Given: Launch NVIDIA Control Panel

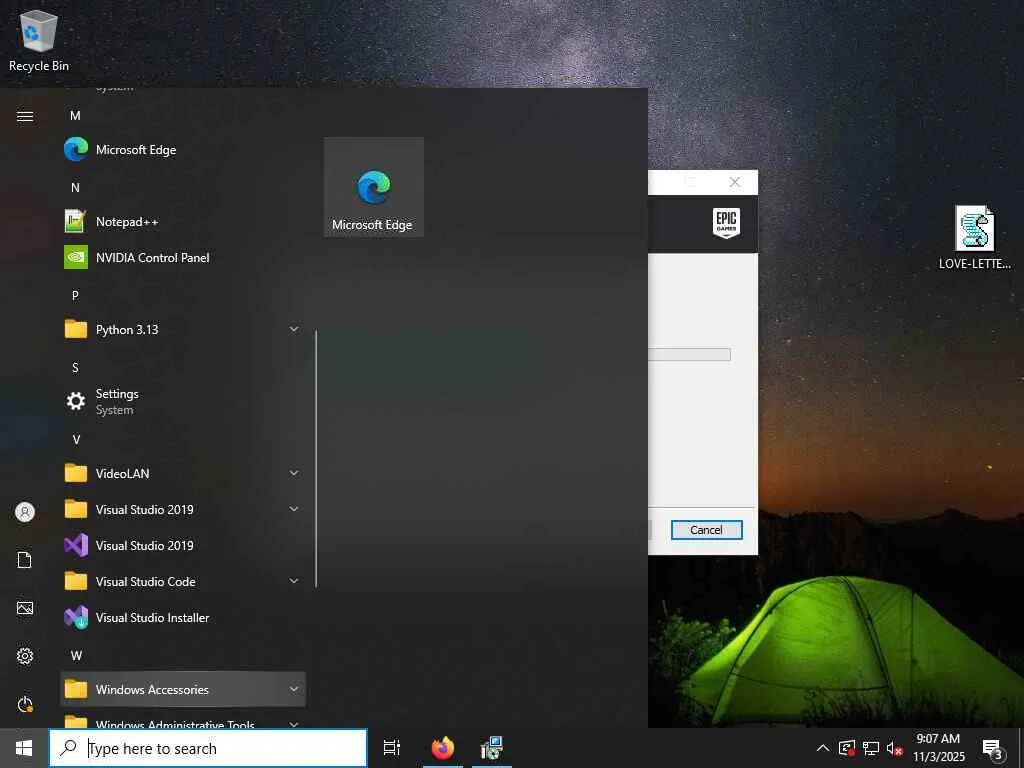Looking at the screenshot, I should [x=183, y=257].
